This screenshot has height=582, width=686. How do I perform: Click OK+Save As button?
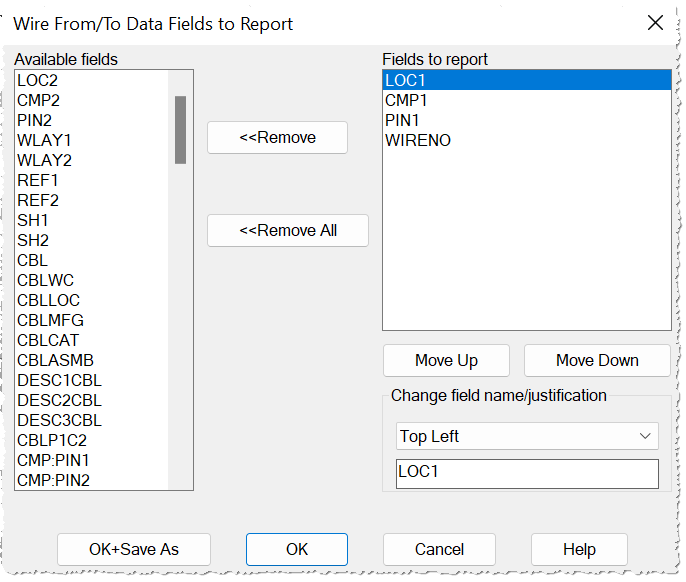pyautogui.click(x=134, y=549)
